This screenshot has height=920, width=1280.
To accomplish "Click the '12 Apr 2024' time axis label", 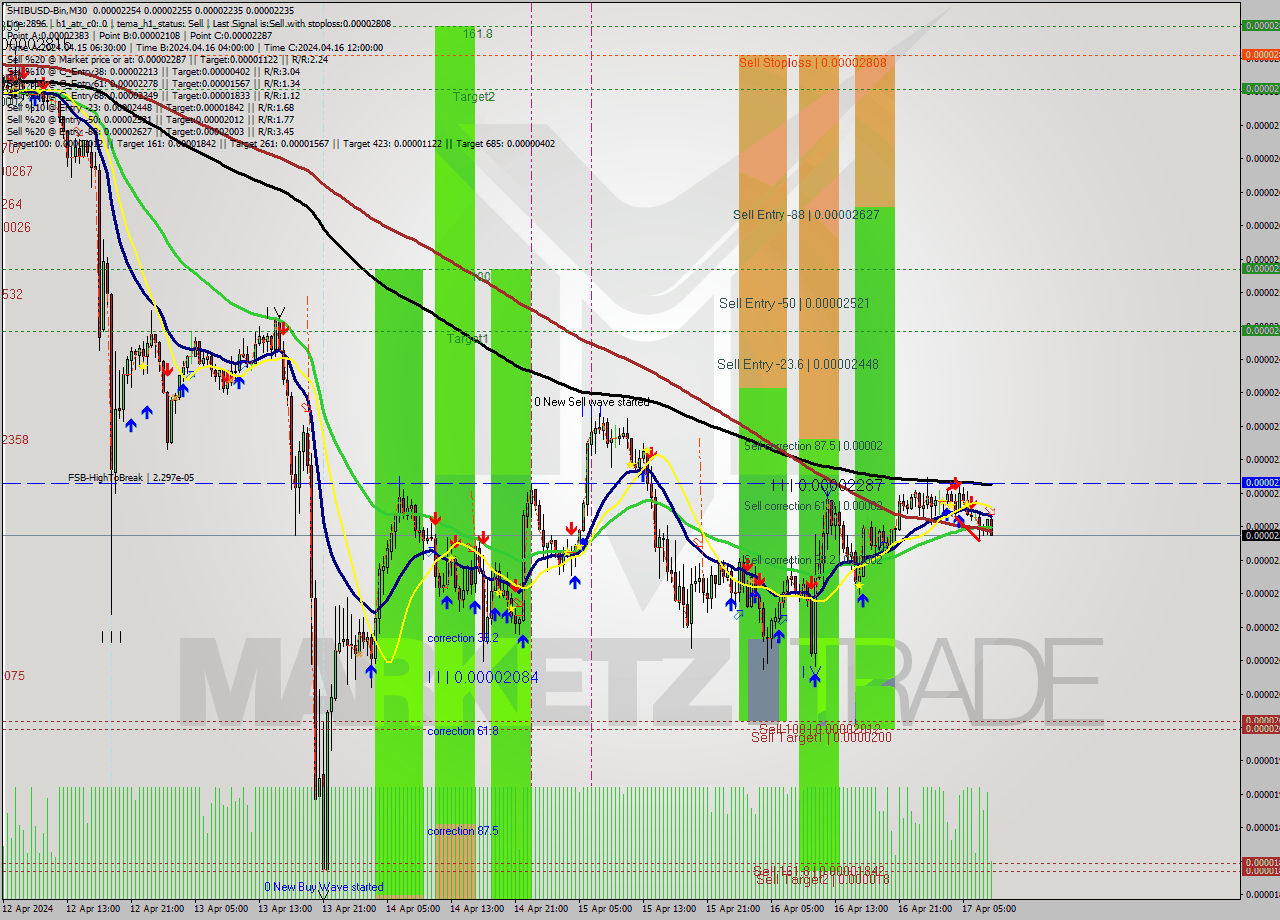I will (27, 908).
